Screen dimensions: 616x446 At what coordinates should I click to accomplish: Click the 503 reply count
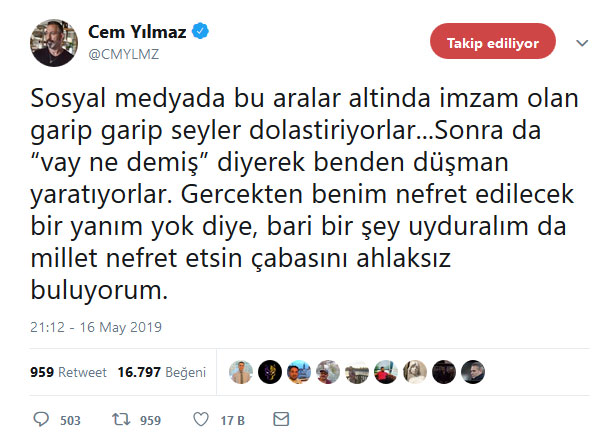click(x=70, y=420)
